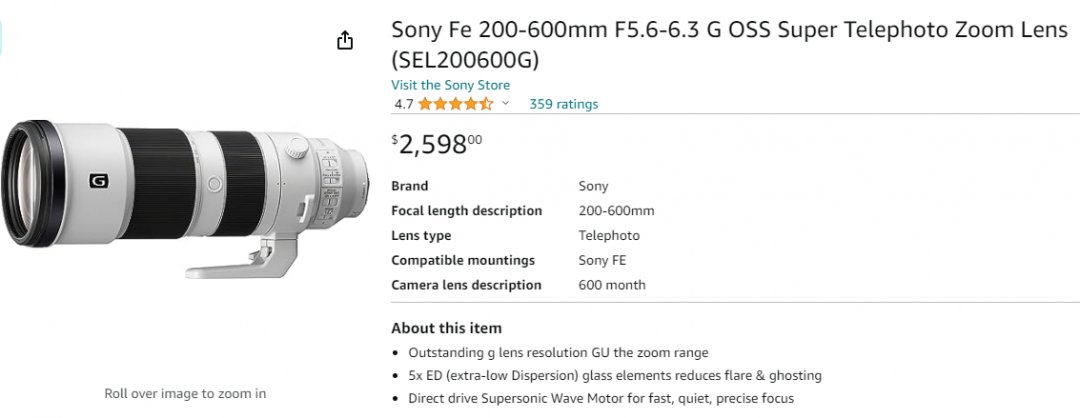Click the Brand row value Sony
Image resolution: width=1080 pixels, height=418 pixels.
[593, 186]
